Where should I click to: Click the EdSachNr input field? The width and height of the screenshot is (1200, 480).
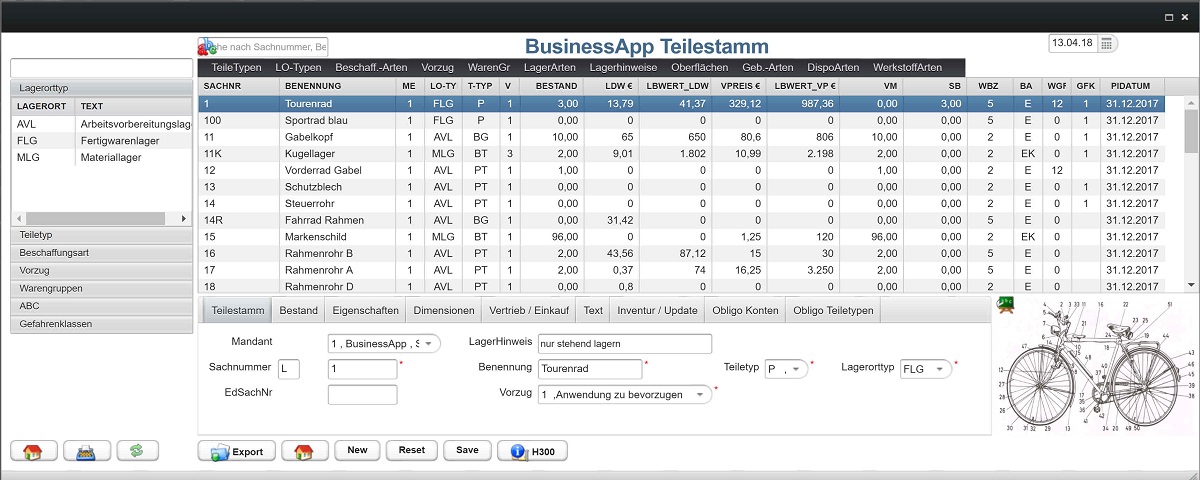click(x=362, y=395)
